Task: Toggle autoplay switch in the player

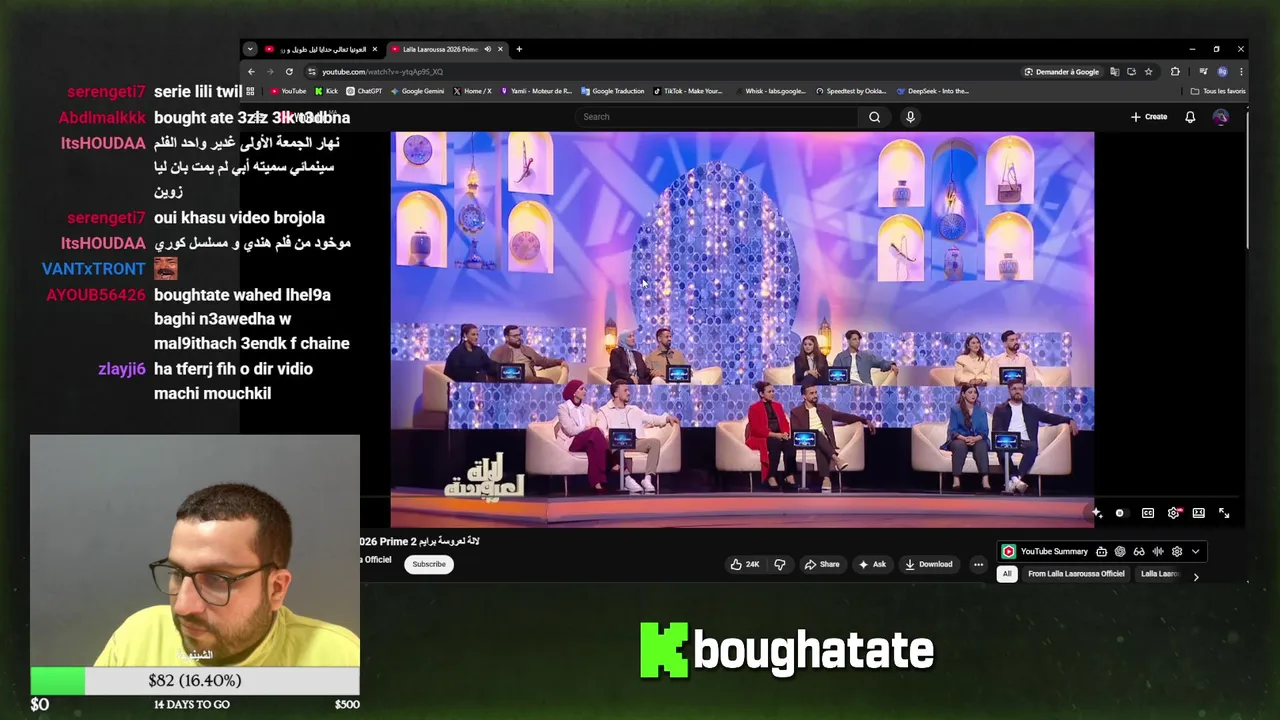Action: click(1121, 513)
